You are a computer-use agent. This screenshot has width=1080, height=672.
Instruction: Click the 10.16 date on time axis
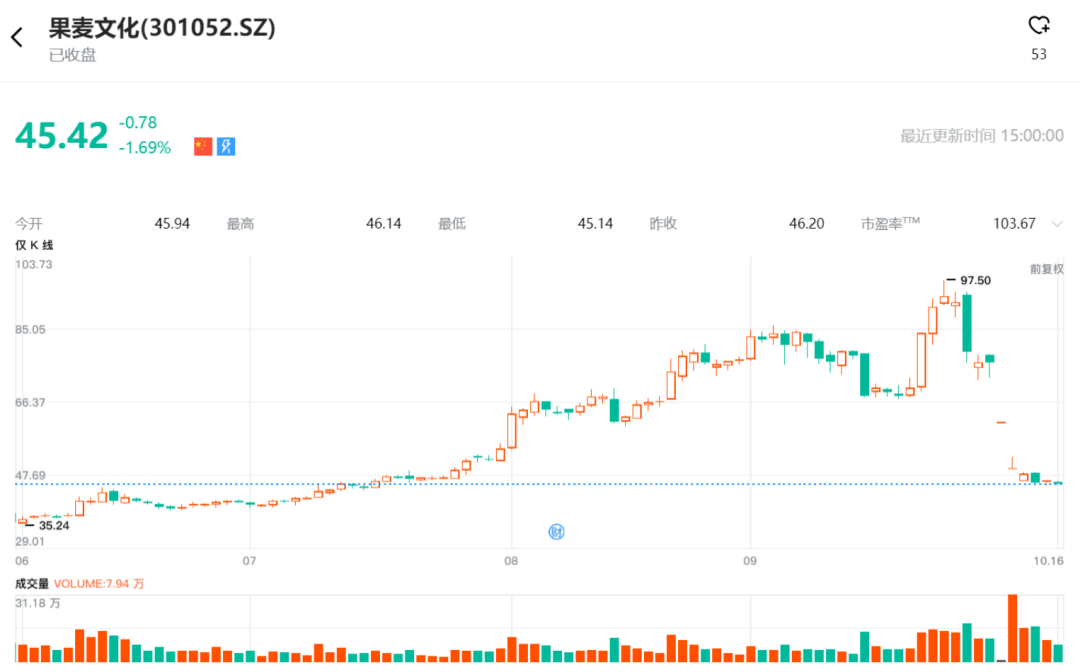(1048, 561)
